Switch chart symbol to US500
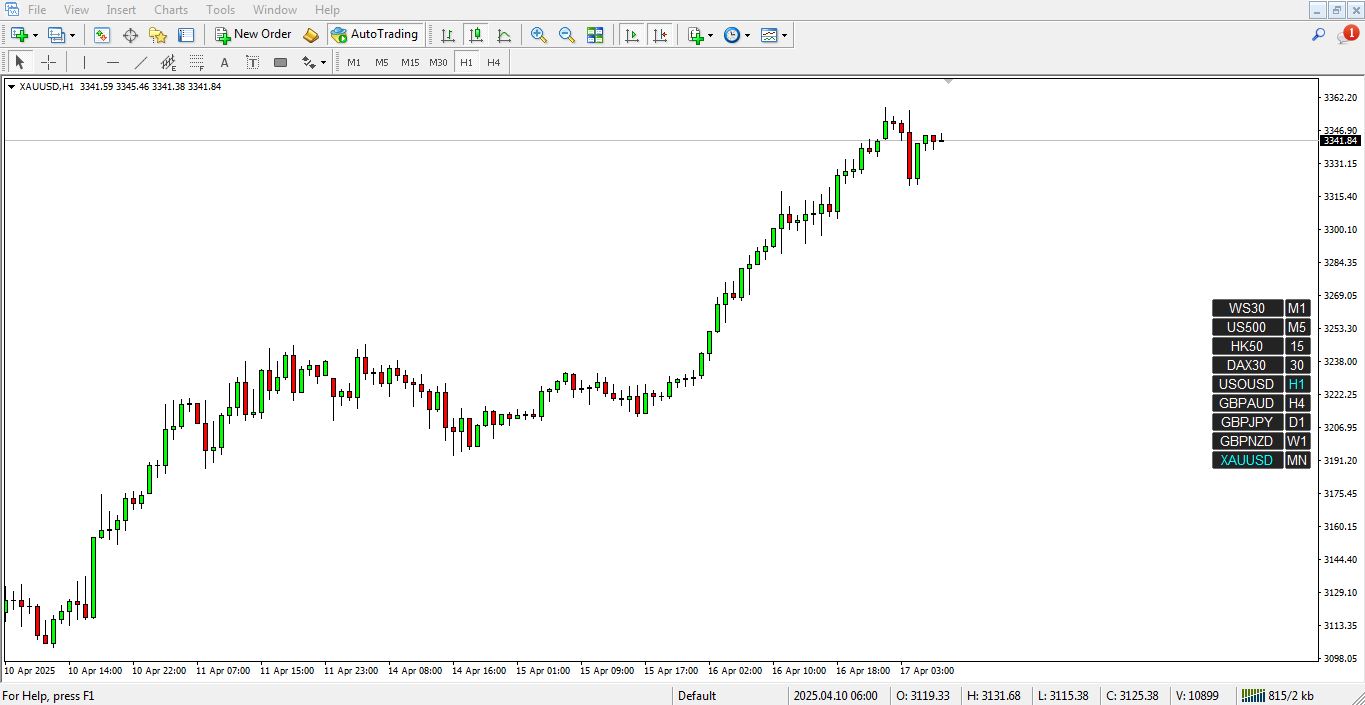 point(1247,327)
